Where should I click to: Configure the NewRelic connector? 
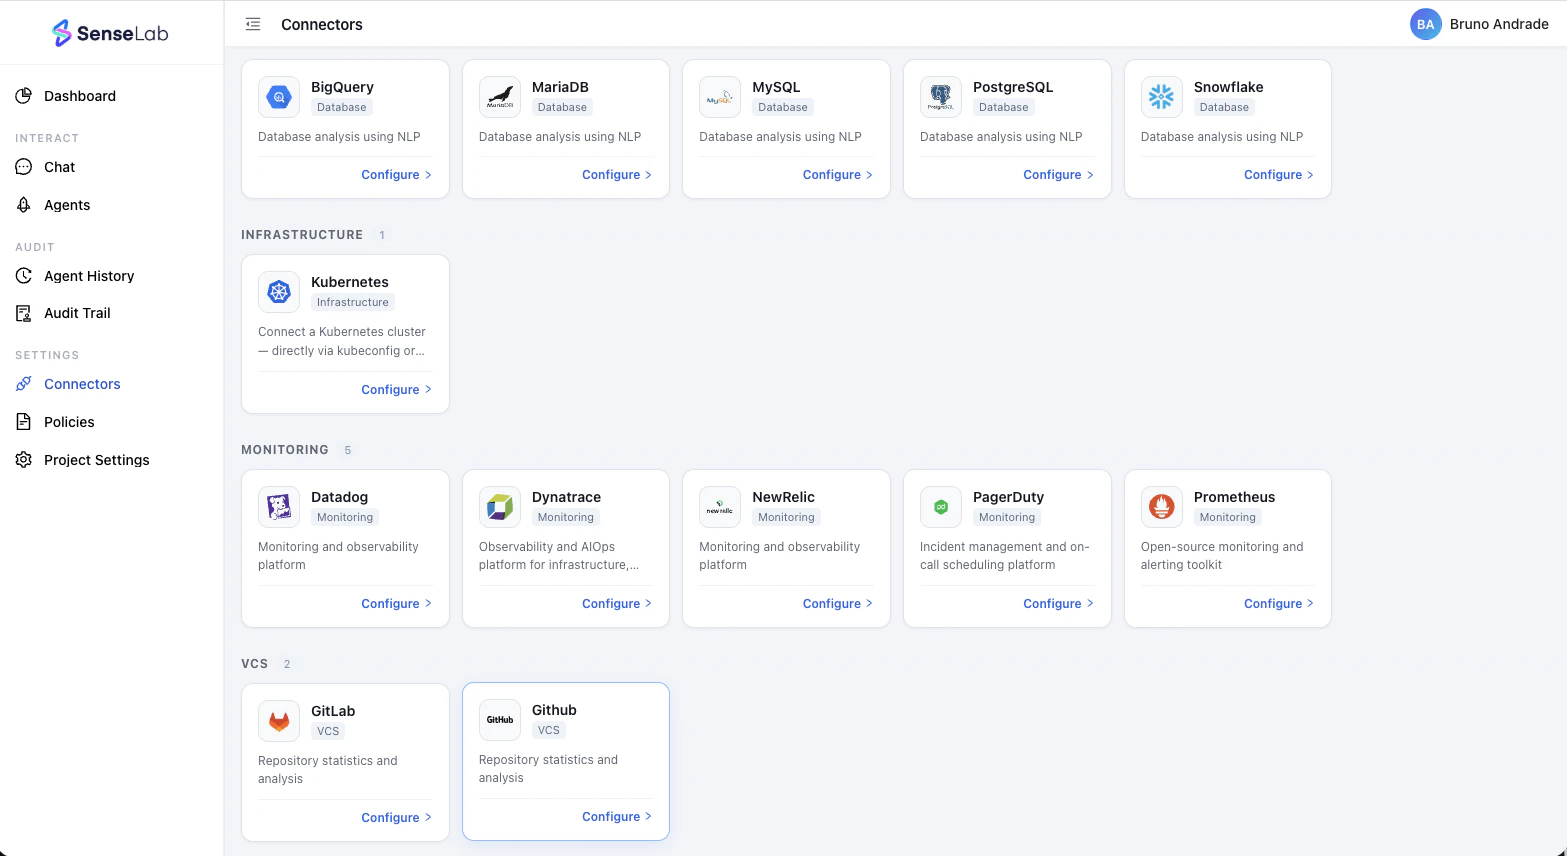point(837,604)
